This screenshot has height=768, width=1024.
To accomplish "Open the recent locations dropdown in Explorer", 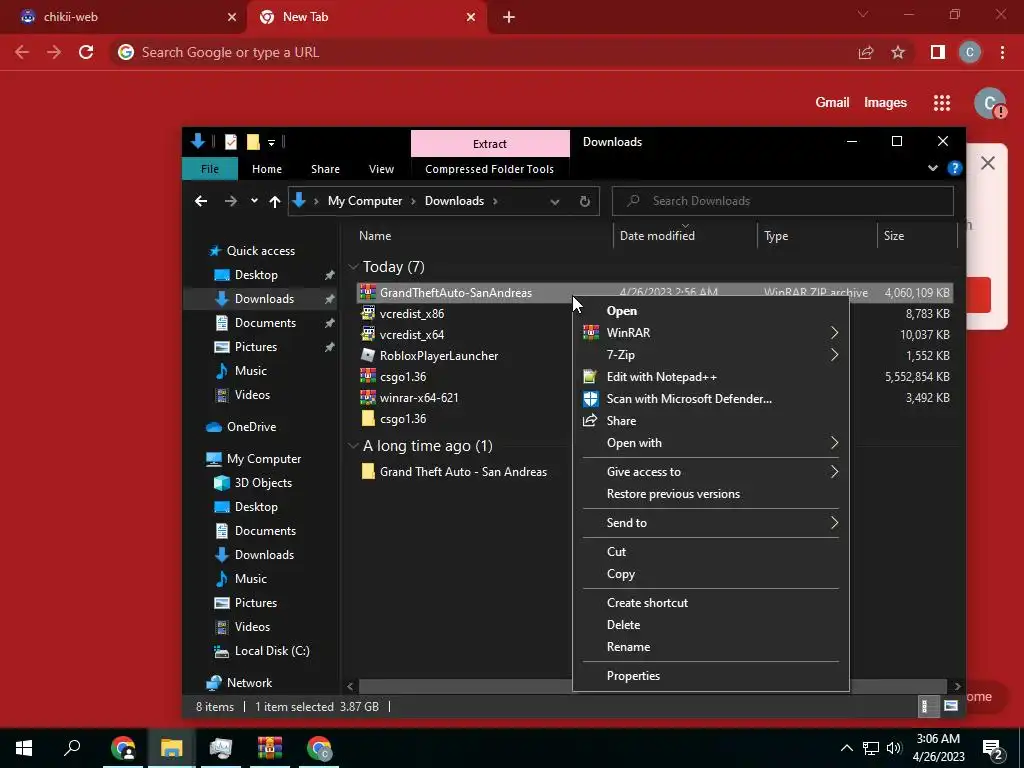I will [x=254, y=201].
